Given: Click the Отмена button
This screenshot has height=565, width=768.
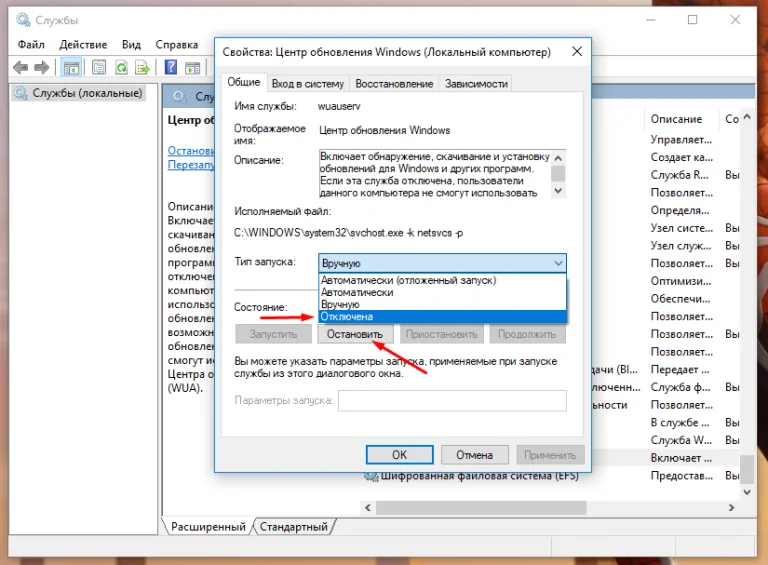Looking at the screenshot, I should click(474, 455).
